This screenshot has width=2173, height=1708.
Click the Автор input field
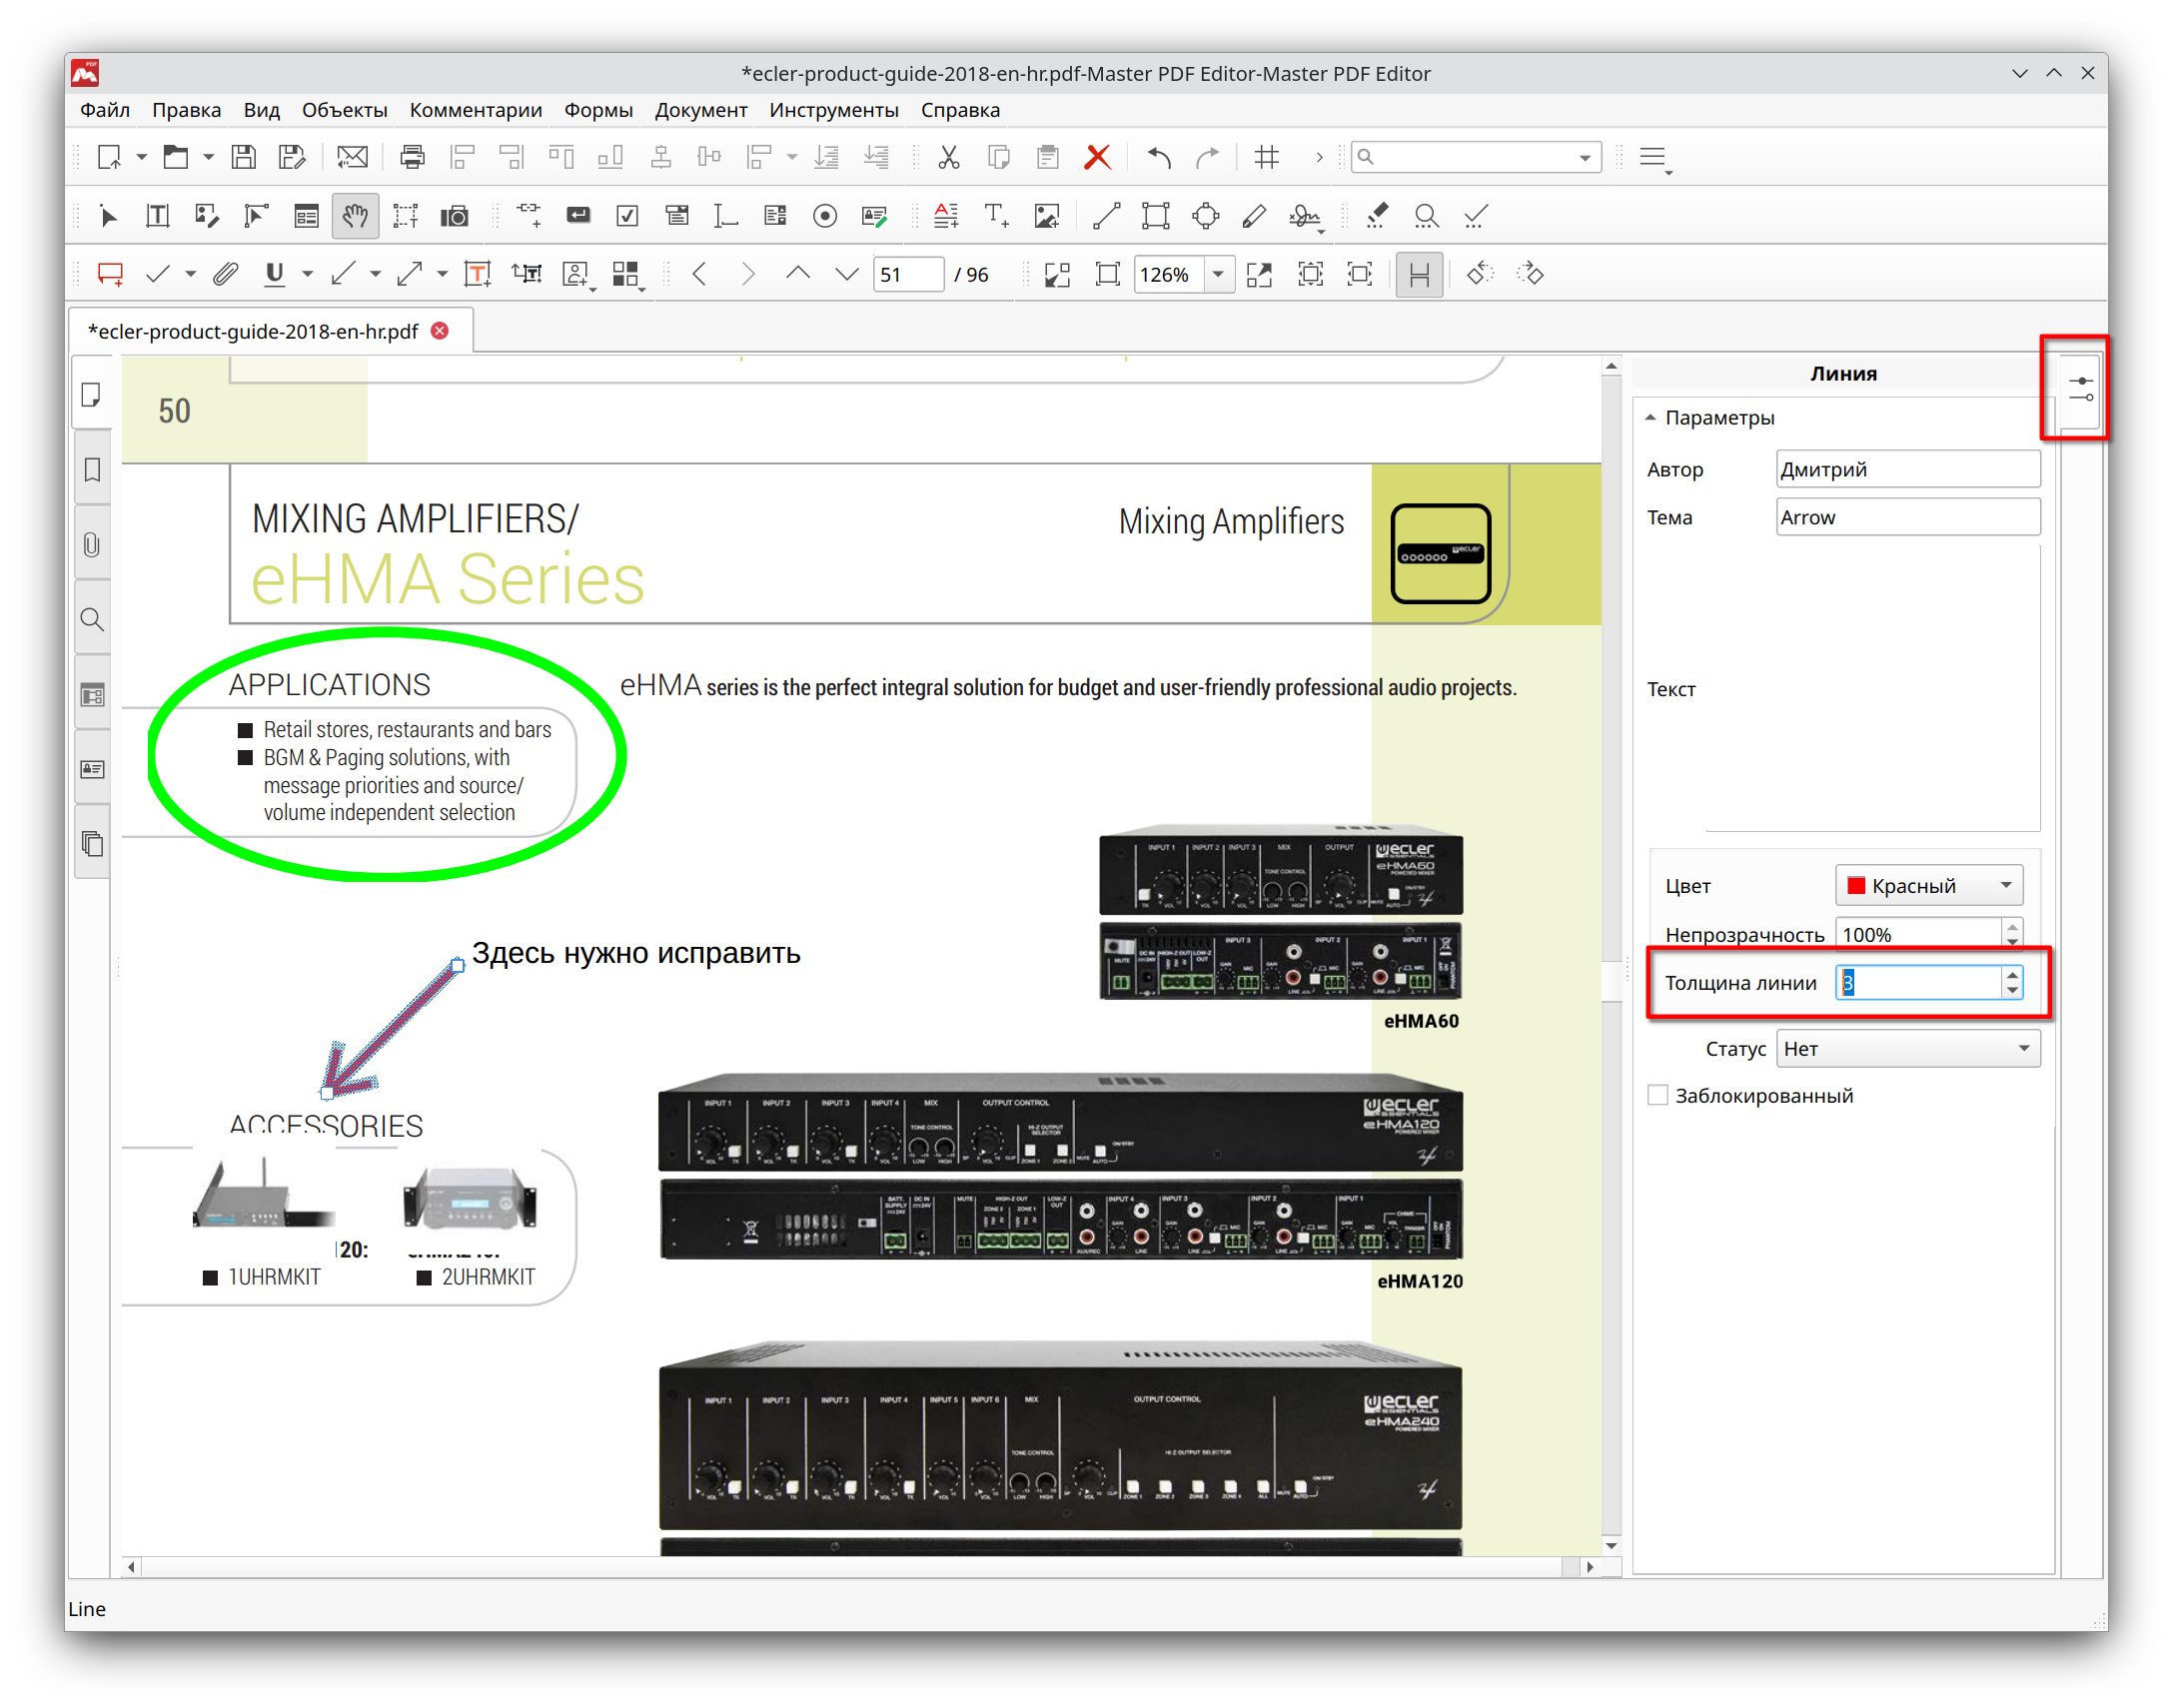[x=1908, y=470]
